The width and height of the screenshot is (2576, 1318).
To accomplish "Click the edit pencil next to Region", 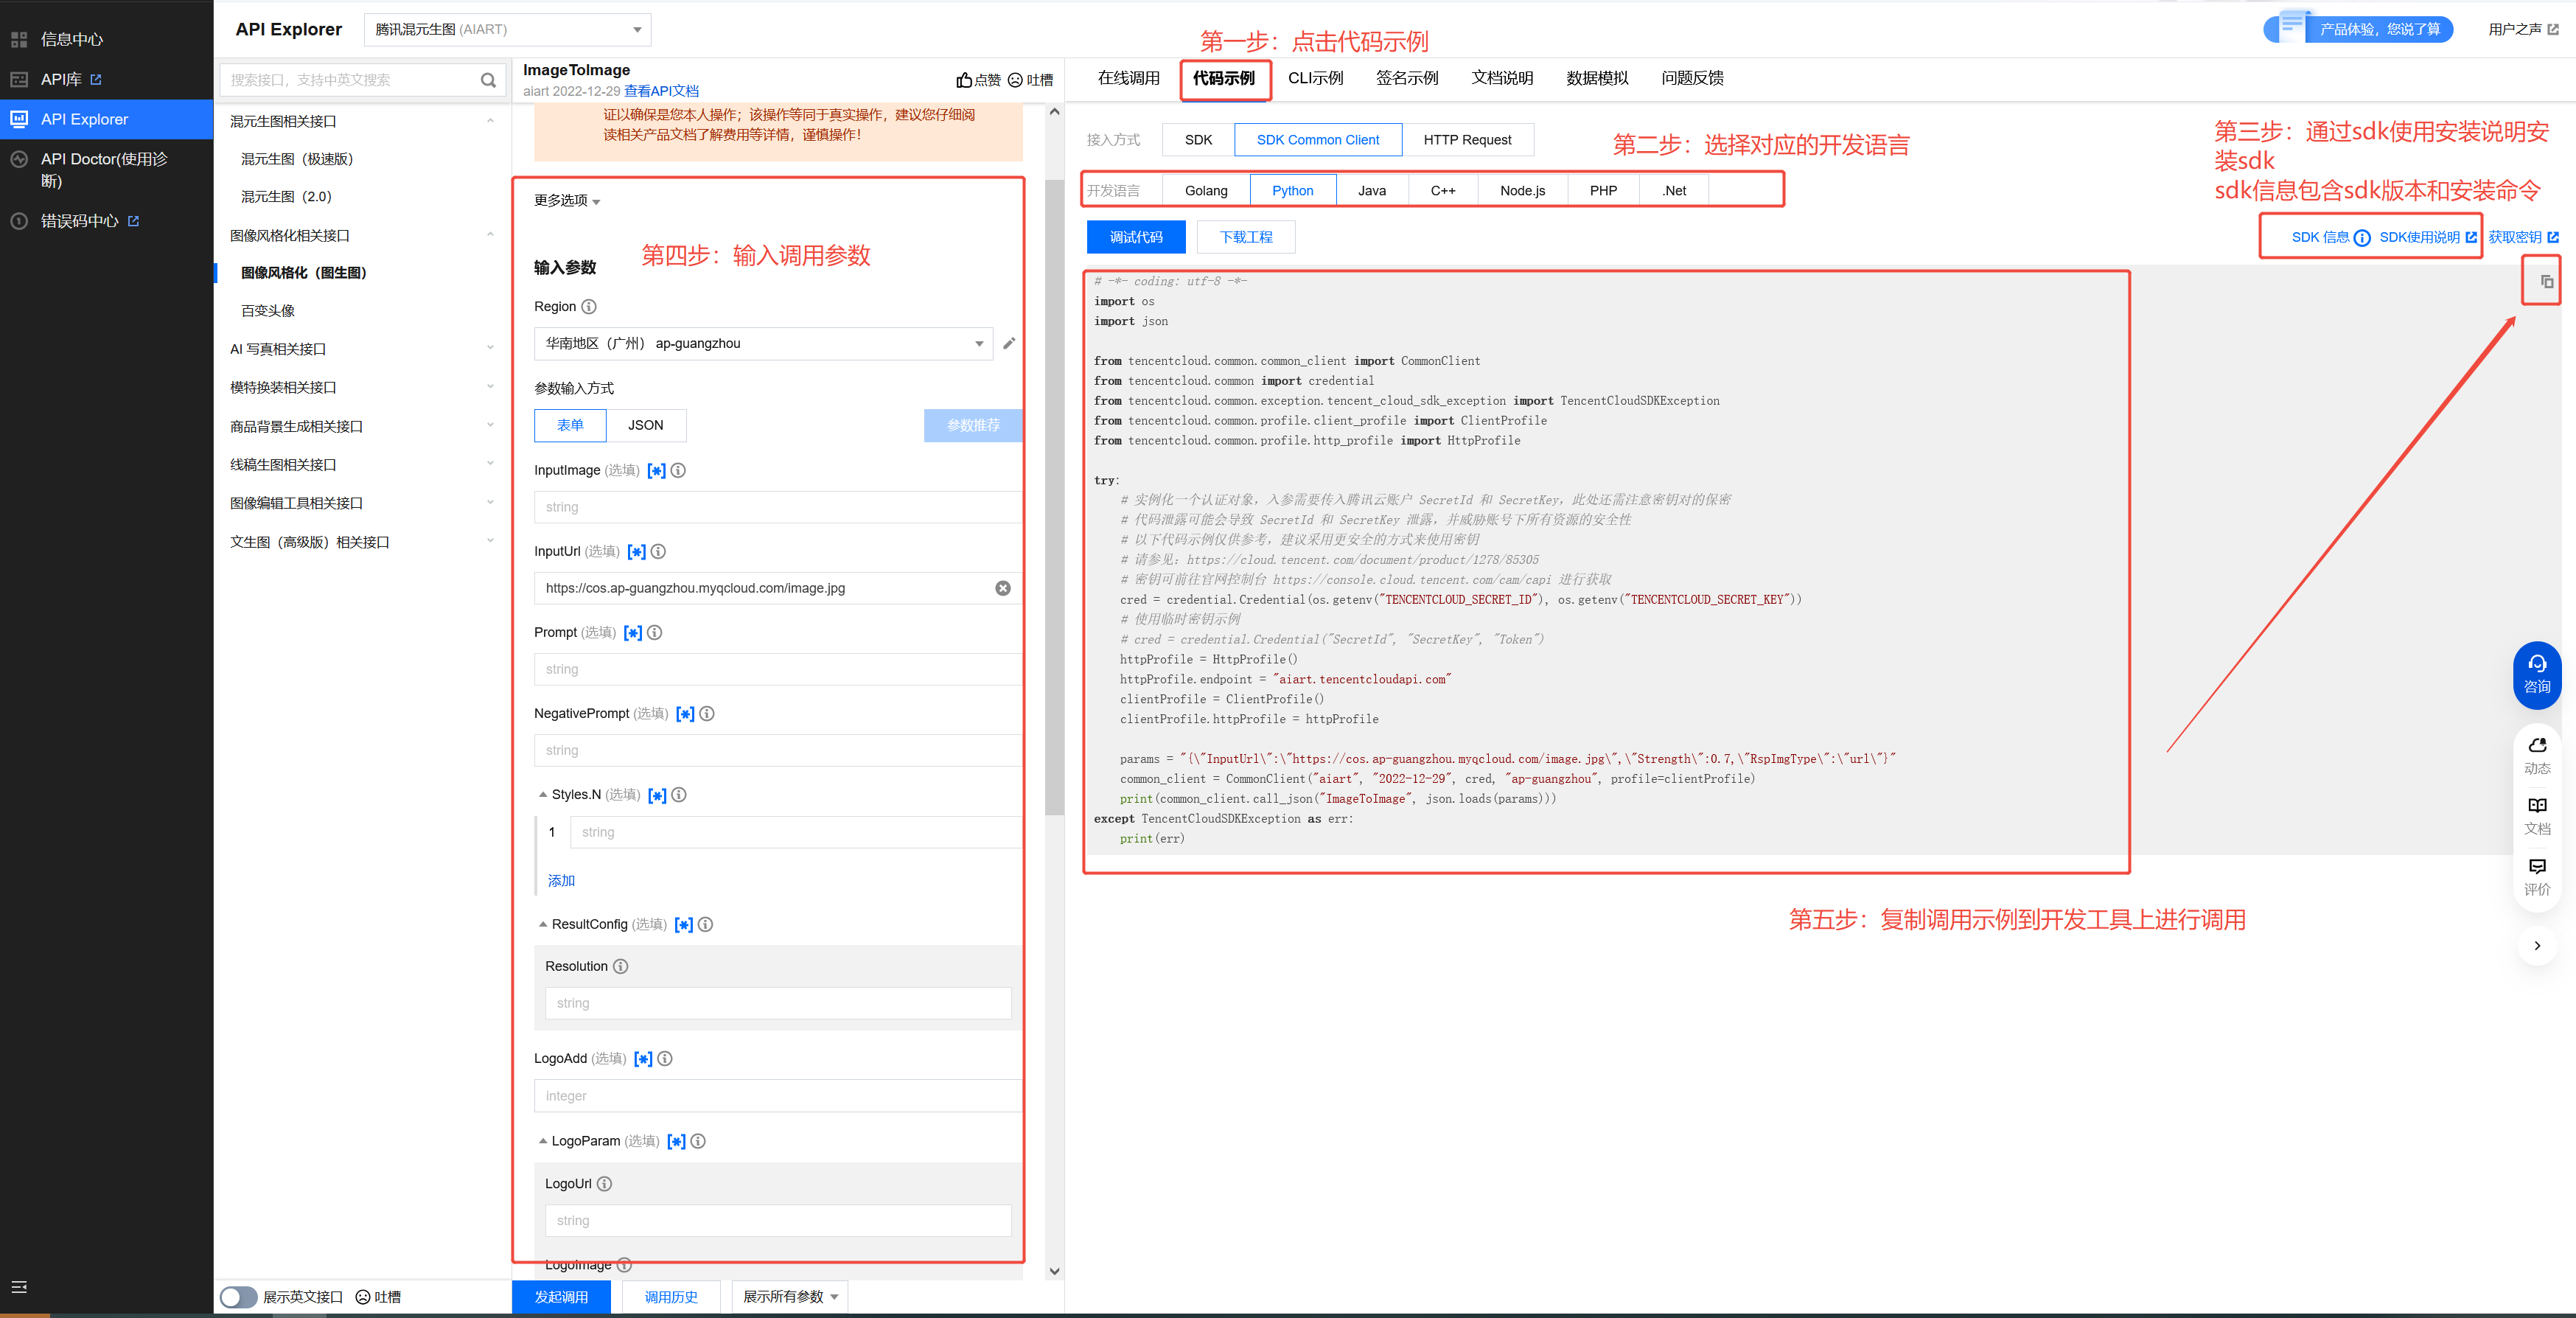I will pyautogui.click(x=1009, y=343).
